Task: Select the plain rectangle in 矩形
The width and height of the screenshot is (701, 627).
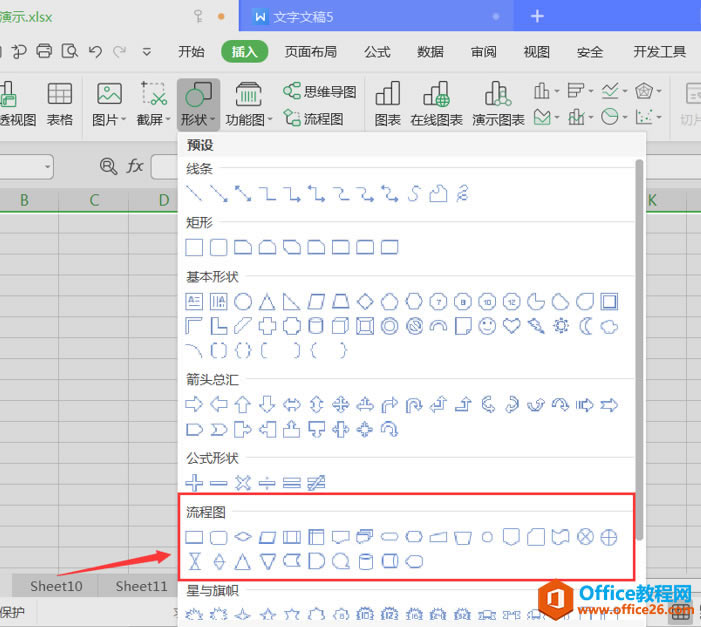Action: [194, 247]
